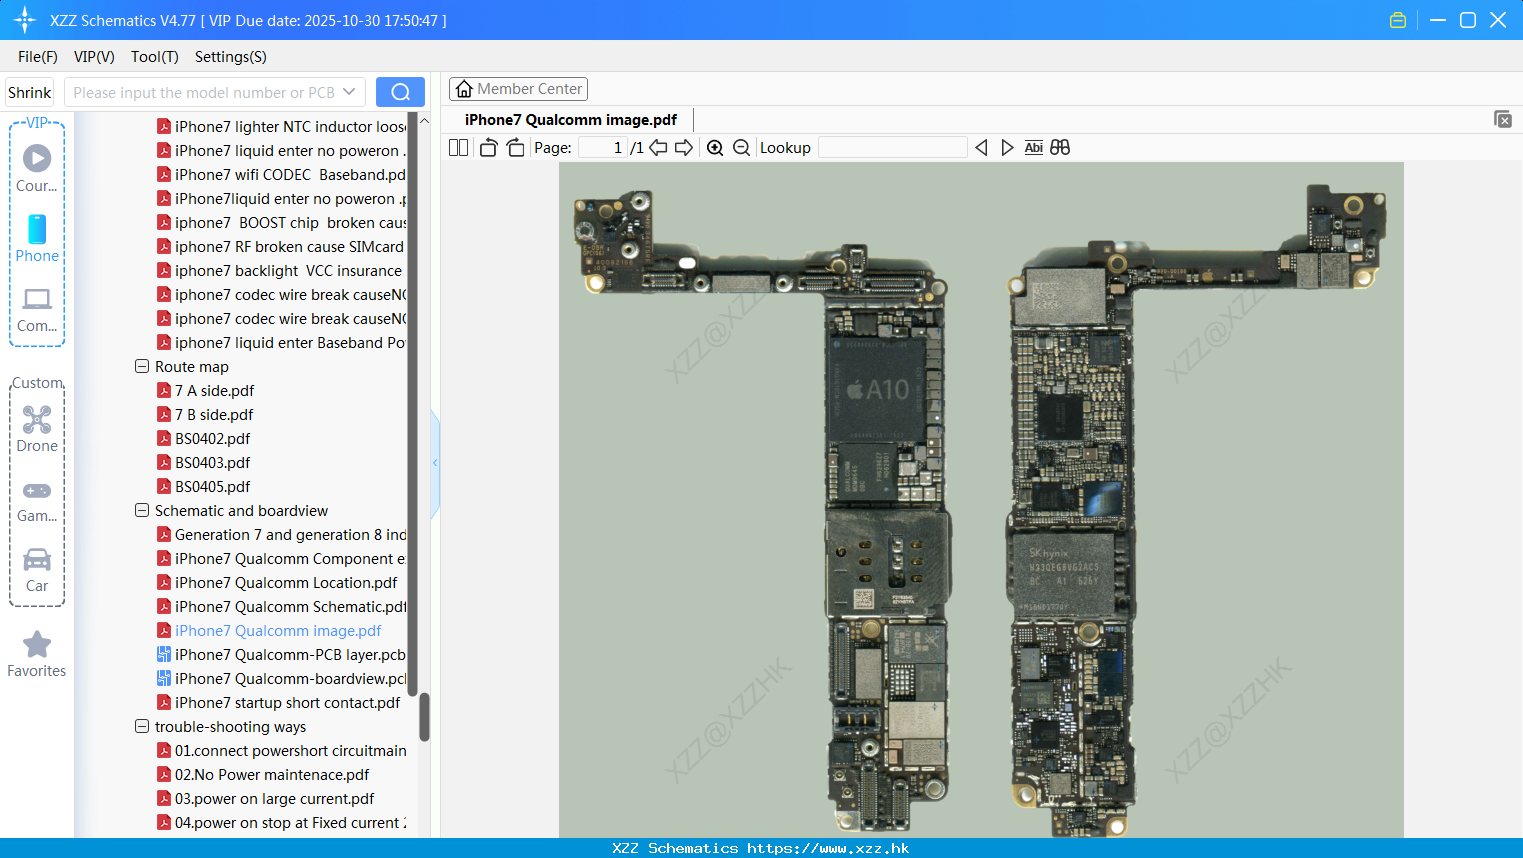Open iPhone7 Qualcomm Location.pdf
Viewport: 1523px width, 858px height.
click(286, 582)
